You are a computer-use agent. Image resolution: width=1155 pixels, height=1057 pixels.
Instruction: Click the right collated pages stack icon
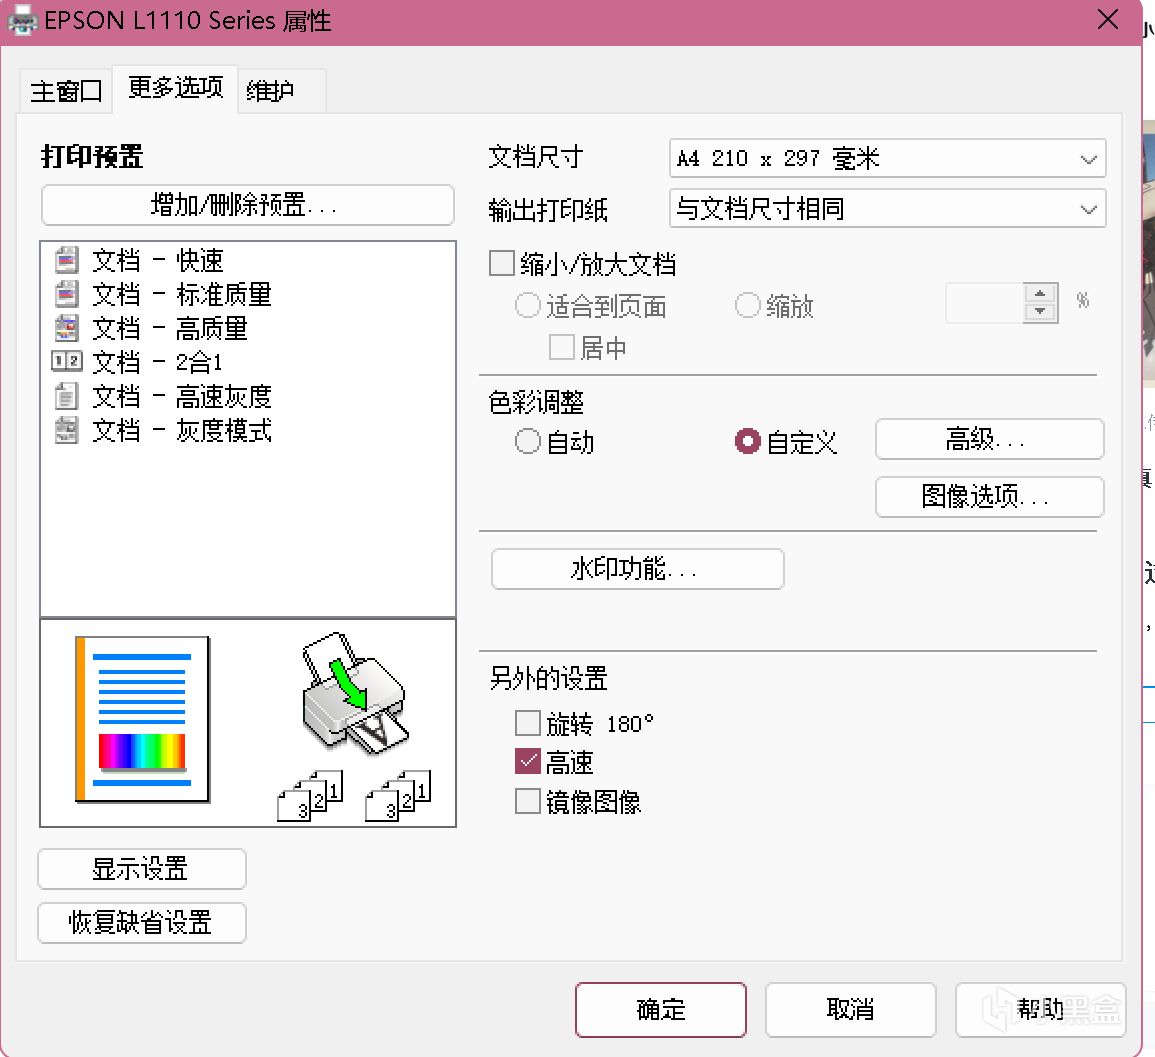coord(399,796)
